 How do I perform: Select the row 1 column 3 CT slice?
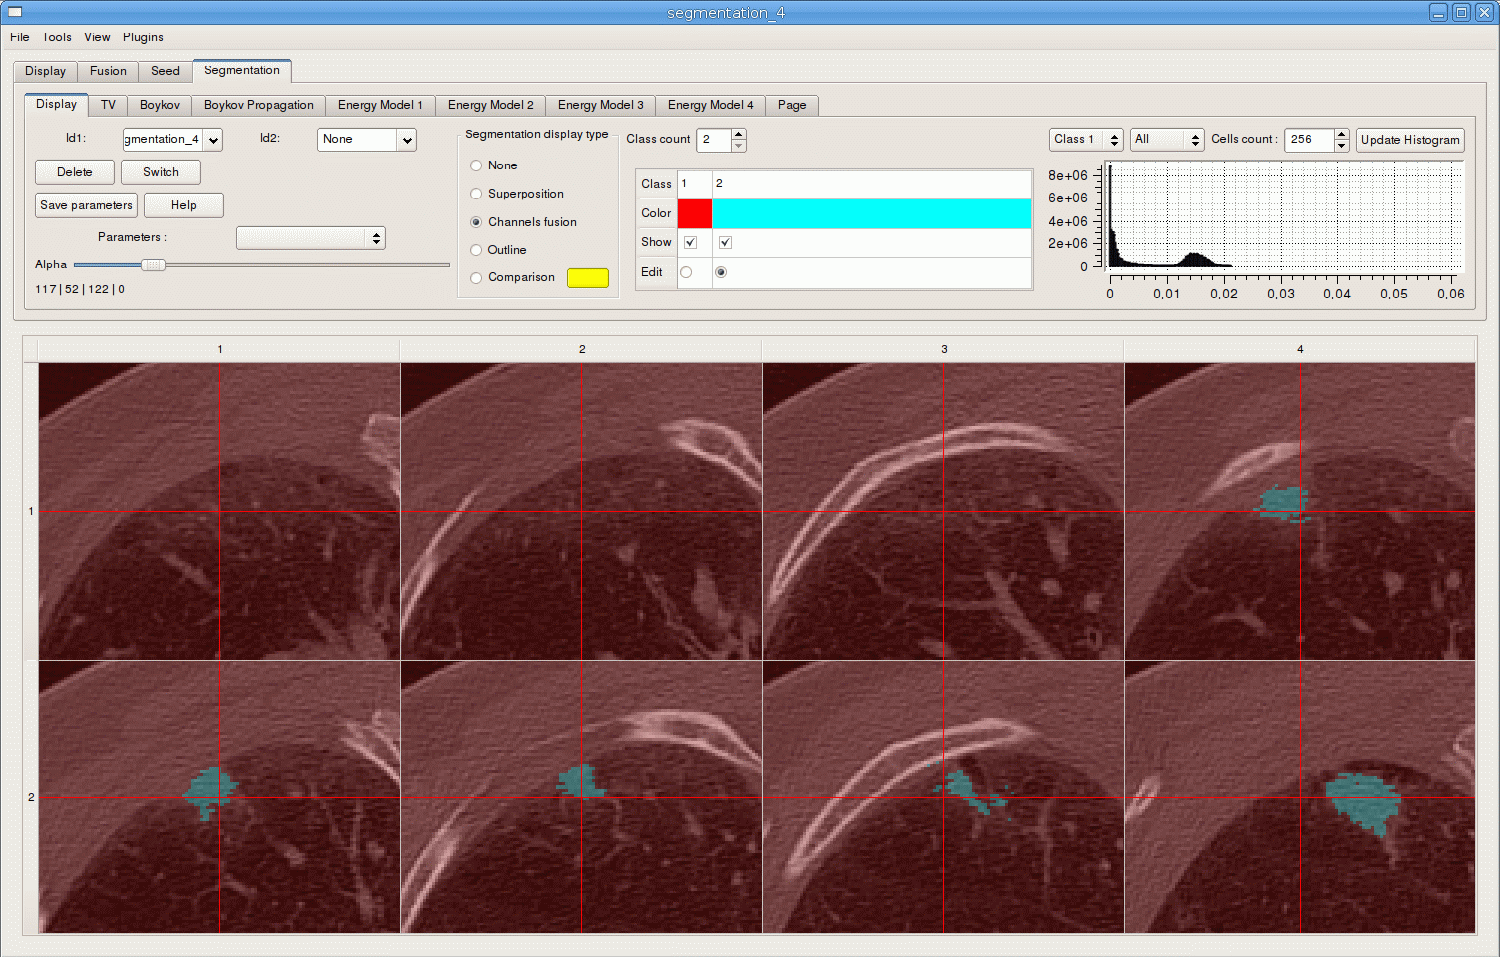pos(943,511)
